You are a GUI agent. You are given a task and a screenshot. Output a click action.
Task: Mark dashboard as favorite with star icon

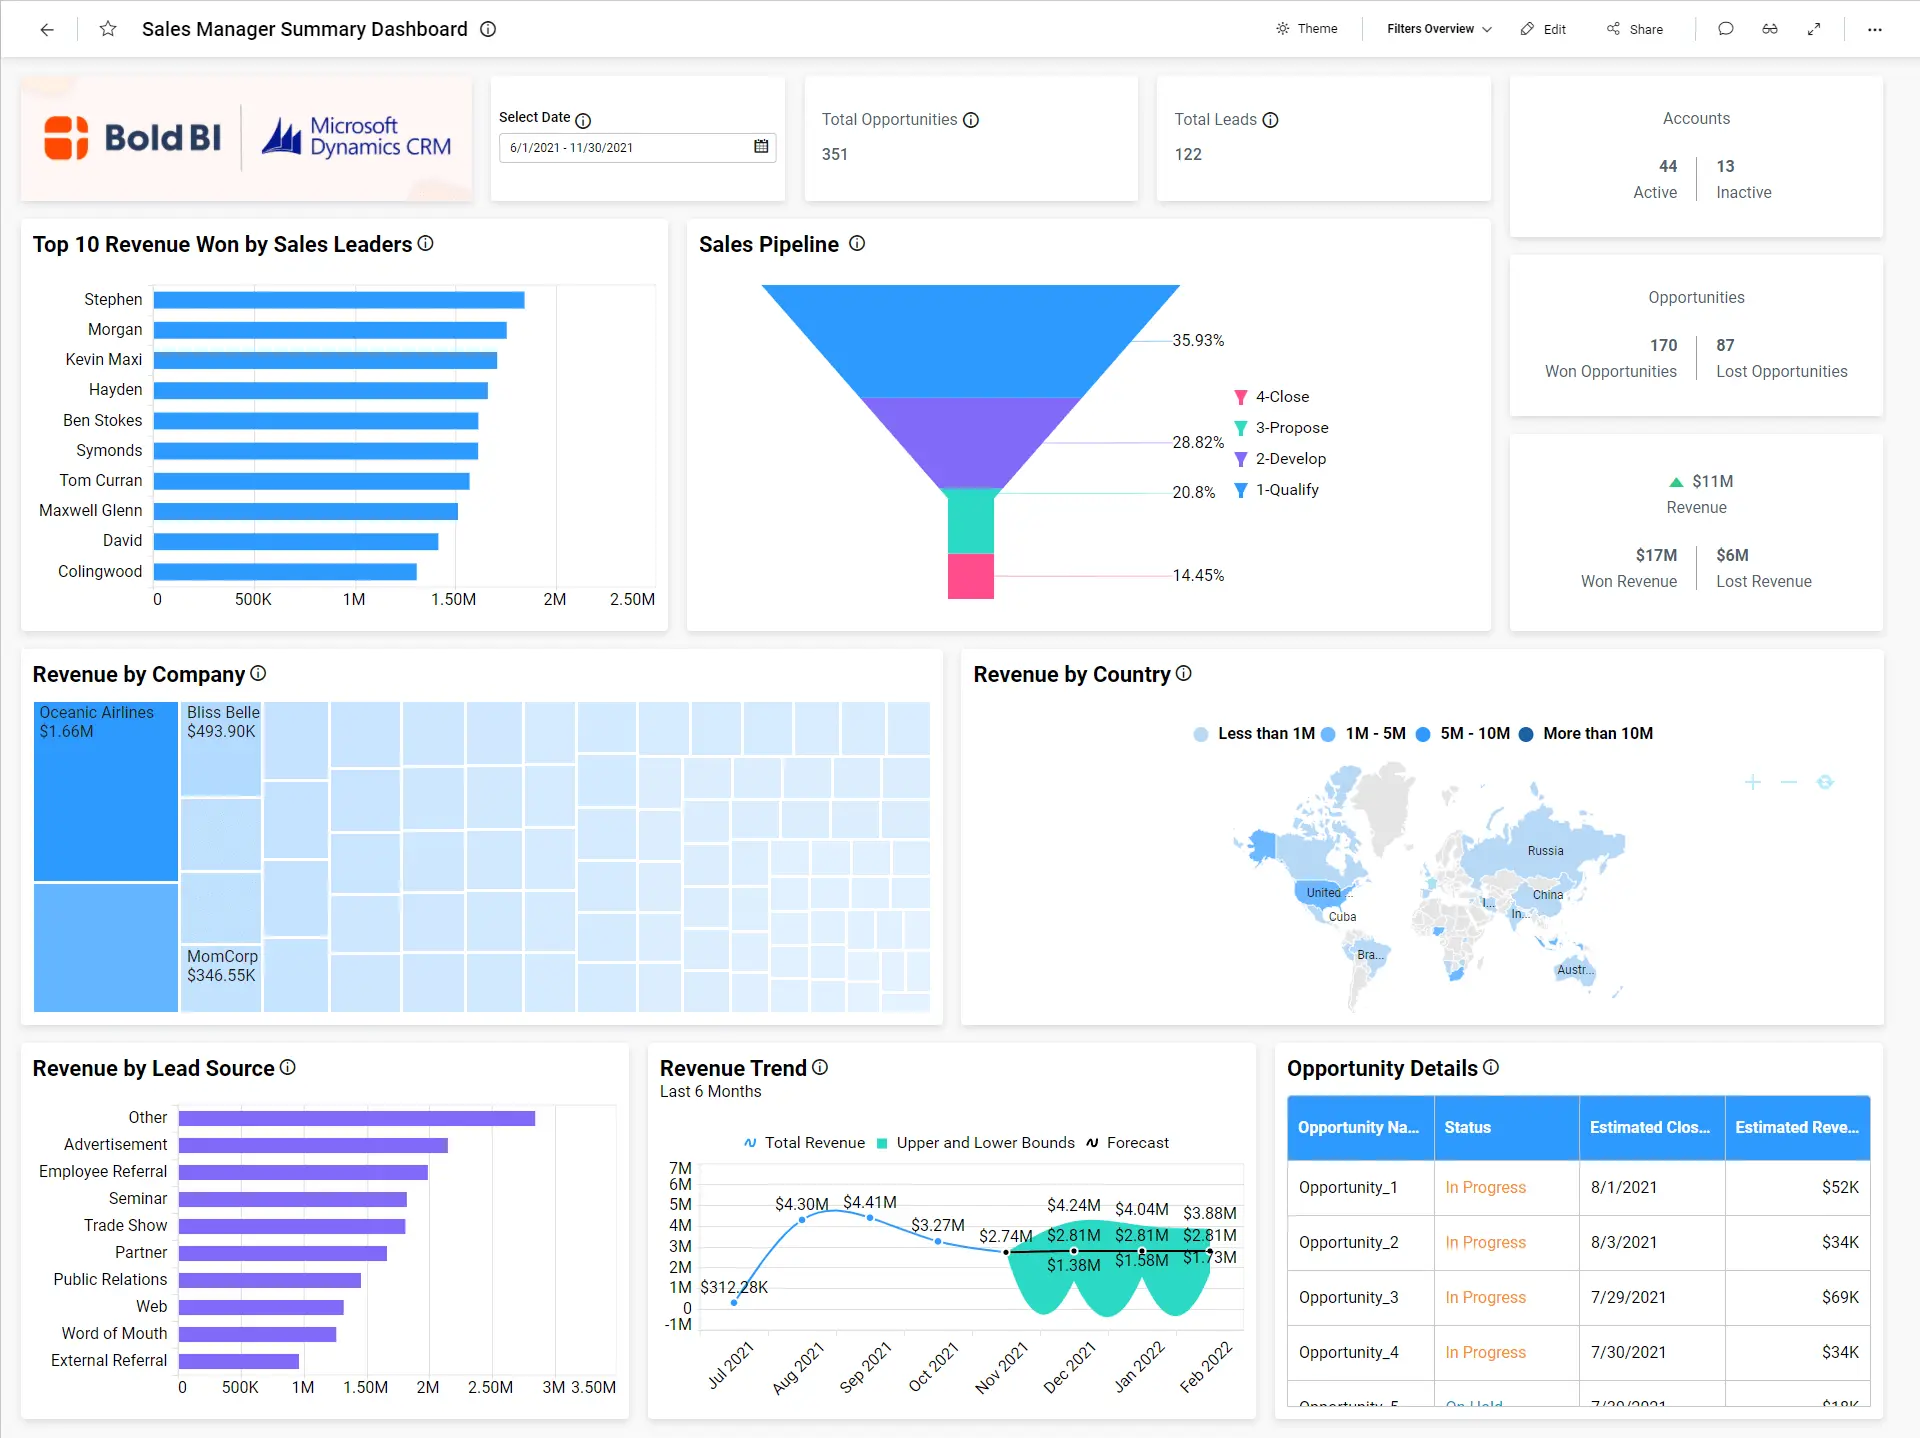tap(108, 29)
